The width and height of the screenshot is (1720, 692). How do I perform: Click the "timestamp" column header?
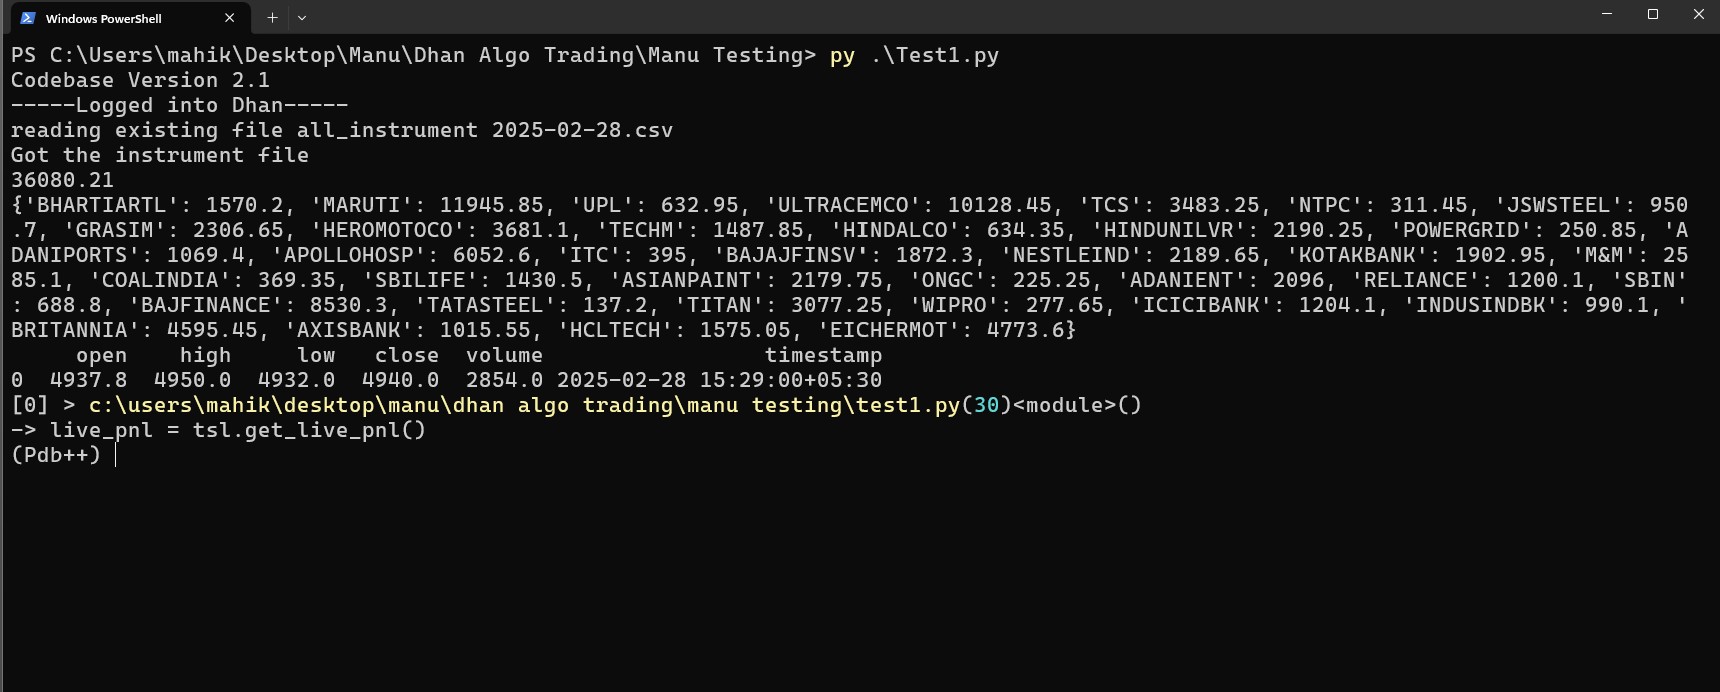pos(823,355)
